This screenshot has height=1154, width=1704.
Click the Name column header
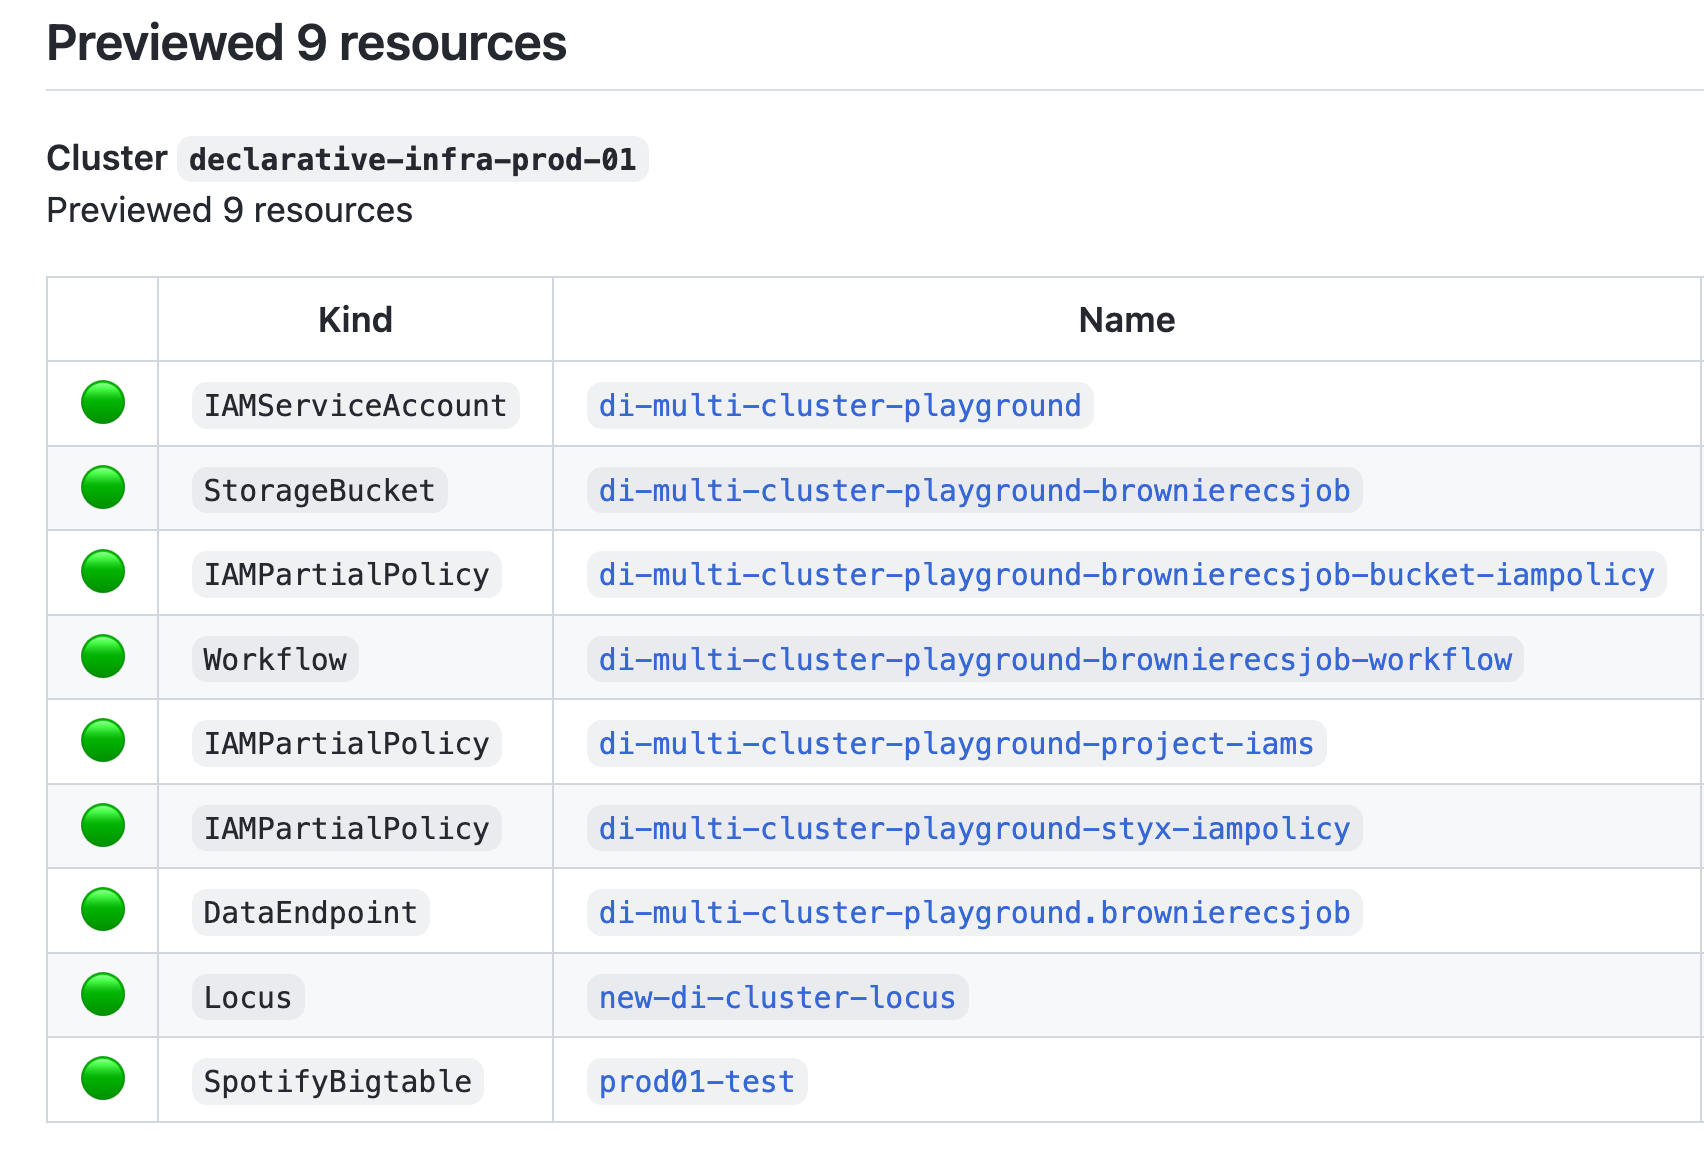click(x=1126, y=320)
